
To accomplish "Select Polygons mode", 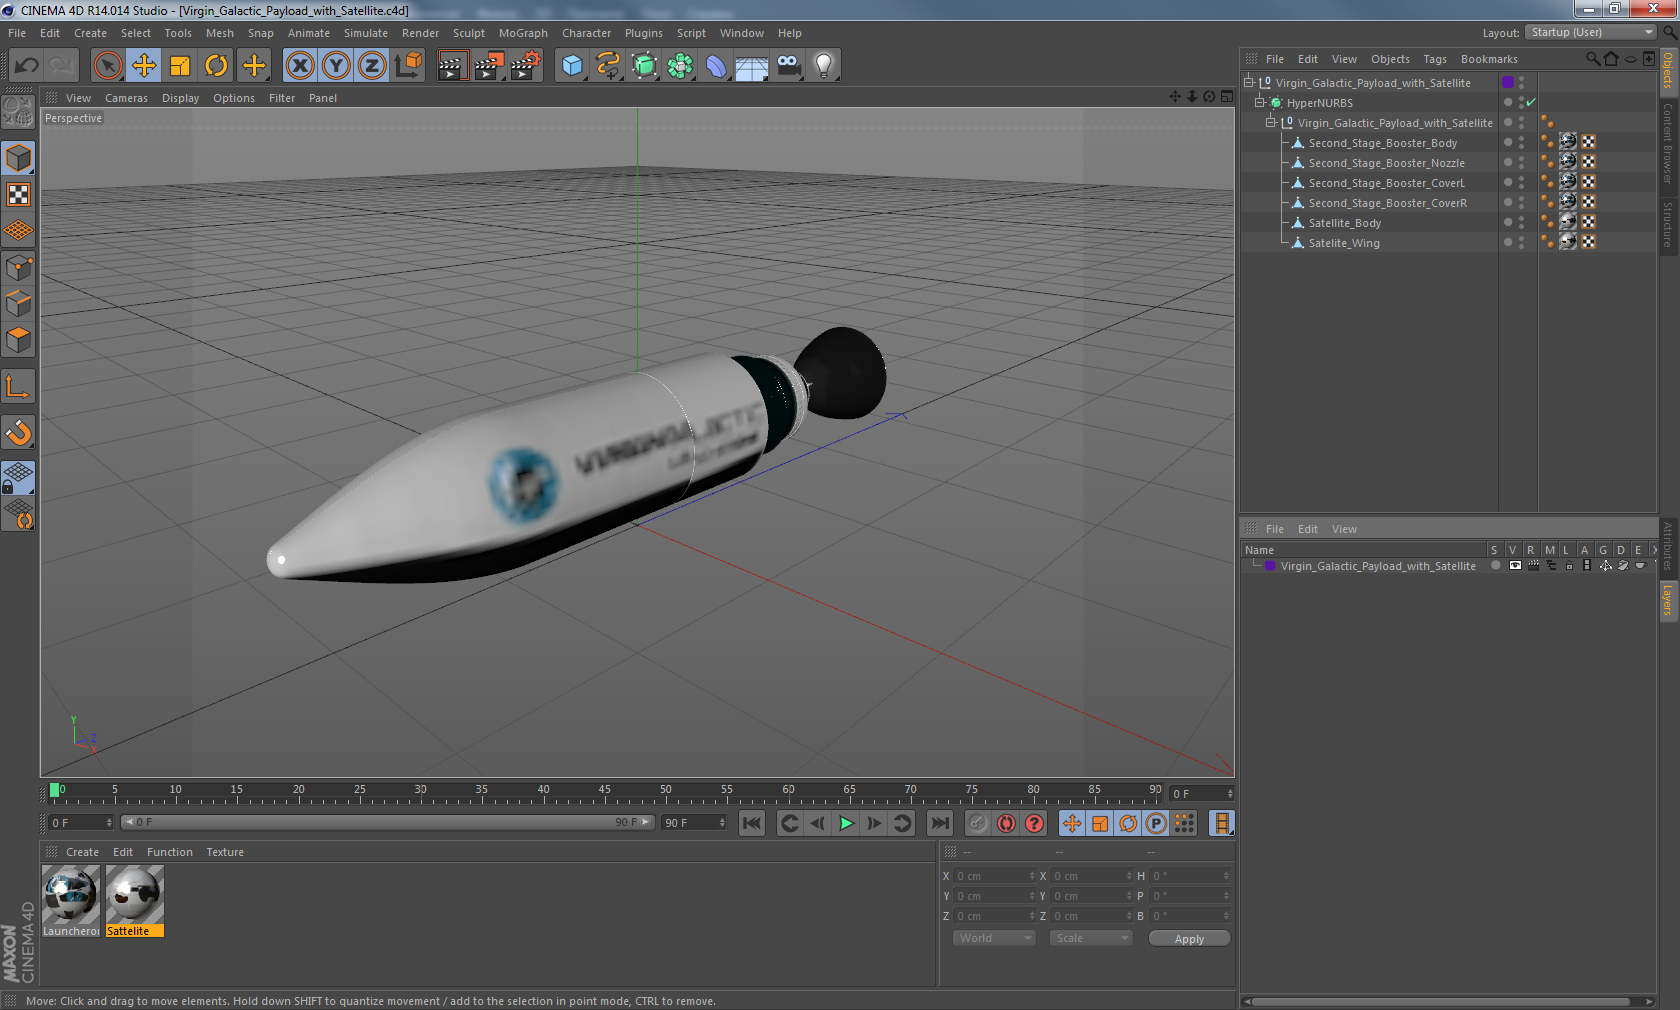I will [19, 340].
